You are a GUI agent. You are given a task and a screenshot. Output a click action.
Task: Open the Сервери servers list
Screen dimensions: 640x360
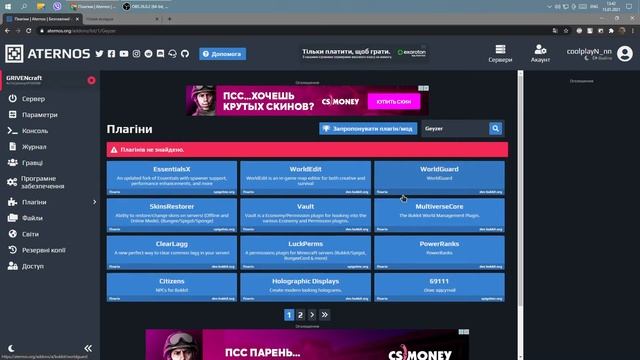(500, 53)
